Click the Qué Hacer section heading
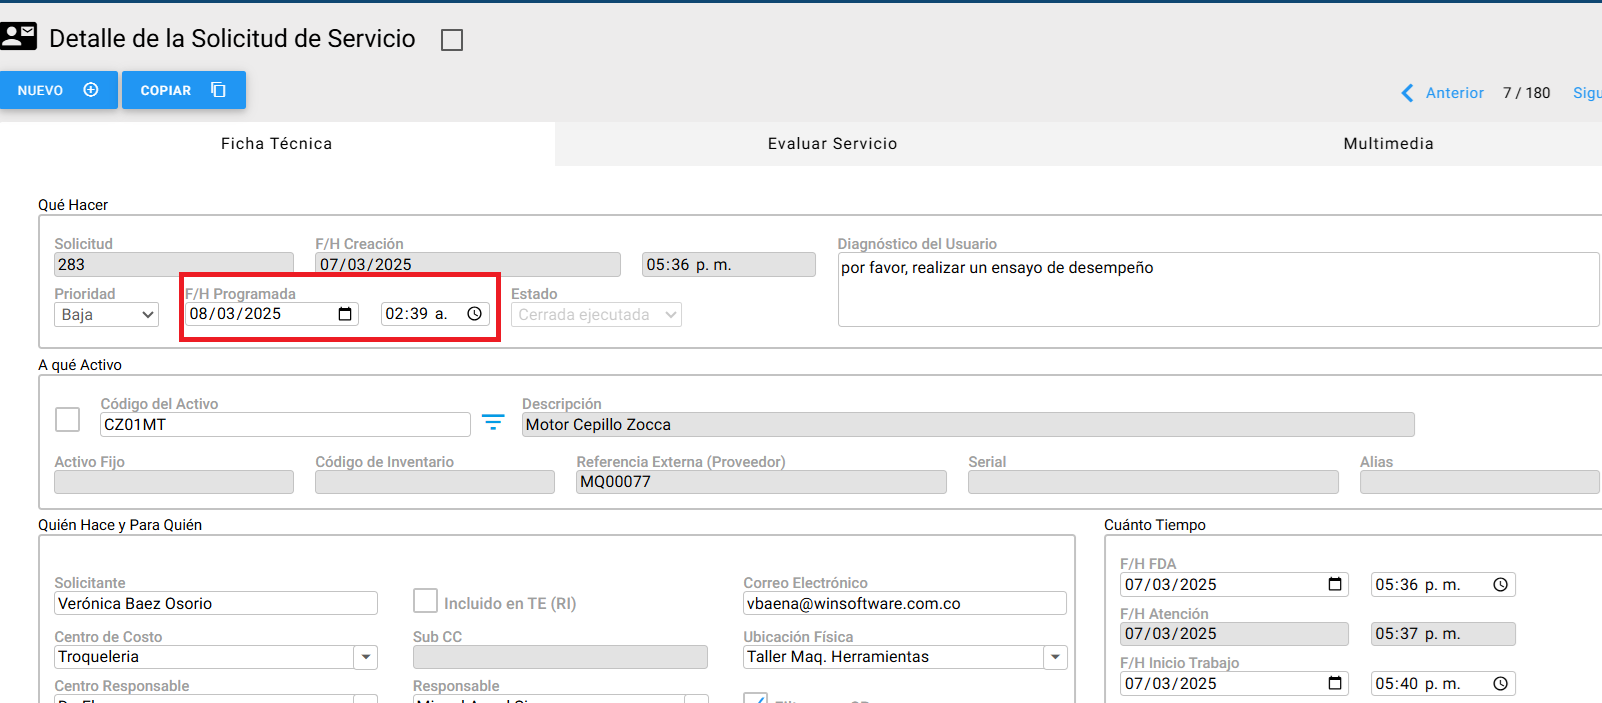The width and height of the screenshot is (1602, 703). 73,205
